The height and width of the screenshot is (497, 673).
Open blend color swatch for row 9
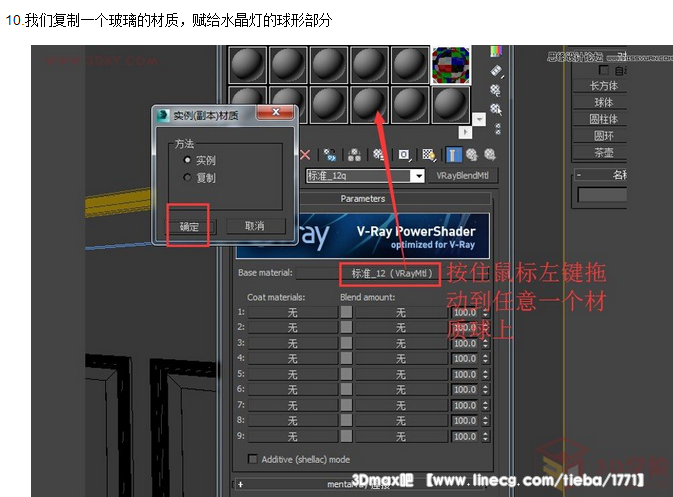point(346,436)
